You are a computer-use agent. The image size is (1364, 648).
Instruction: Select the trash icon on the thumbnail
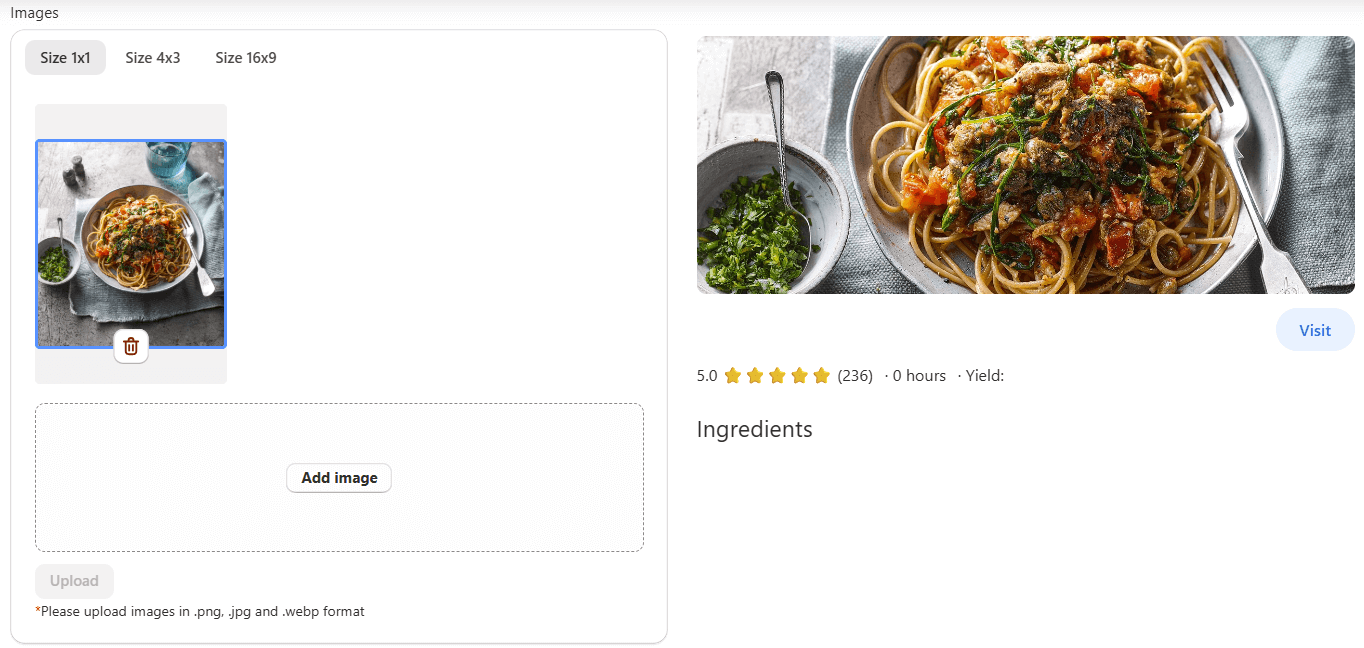pos(130,345)
